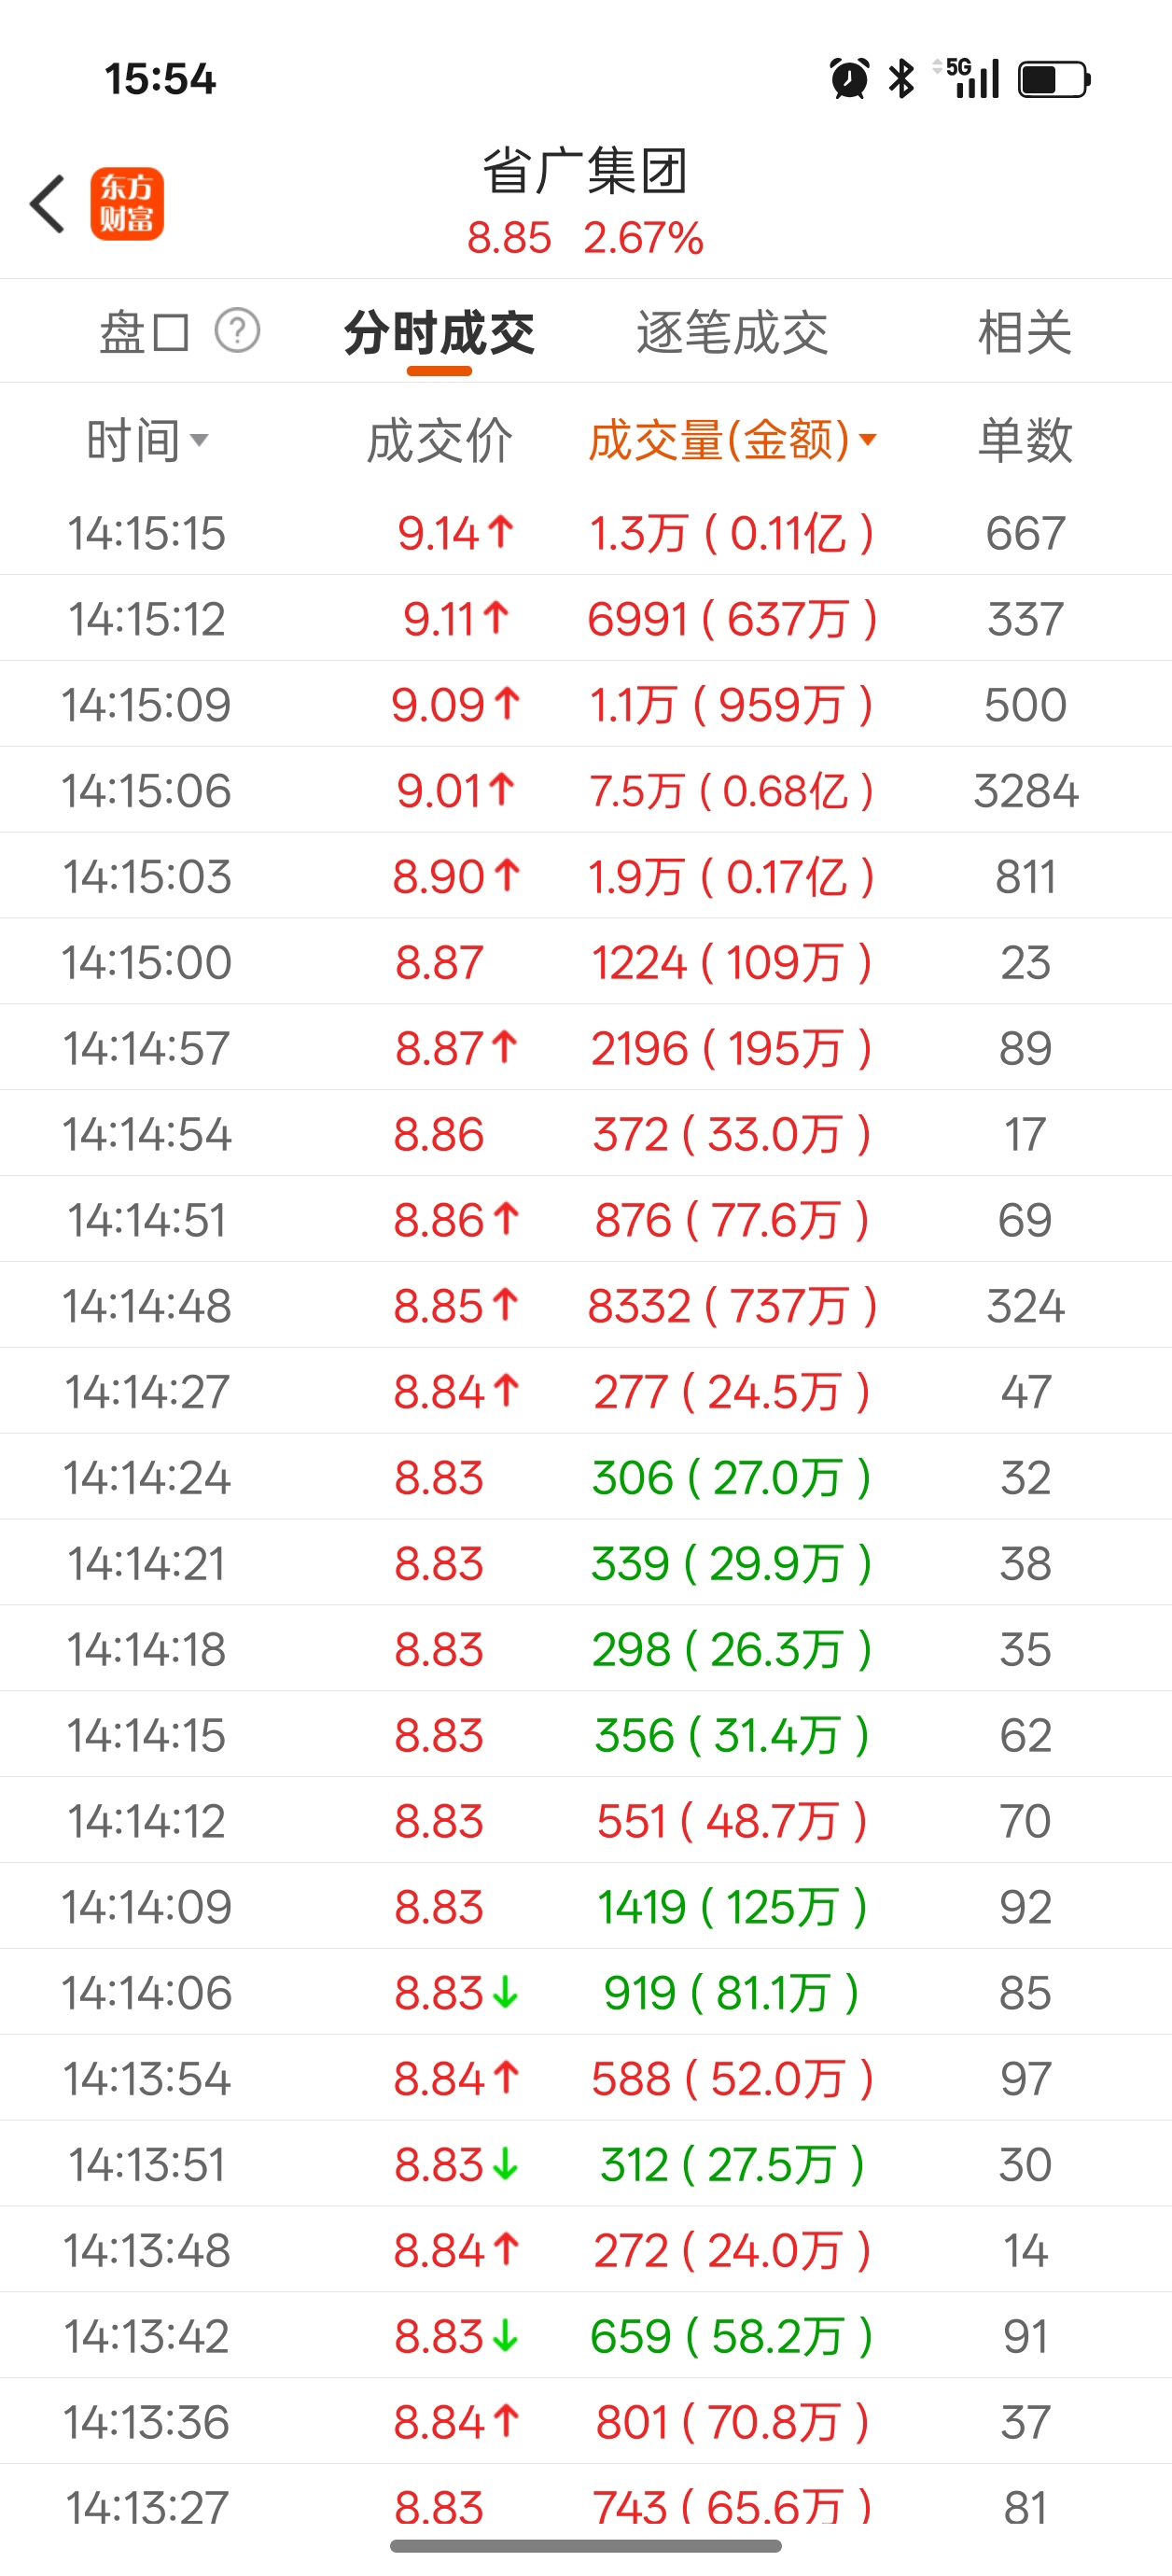Tap the 省广集团 stock title

[585, 171]
